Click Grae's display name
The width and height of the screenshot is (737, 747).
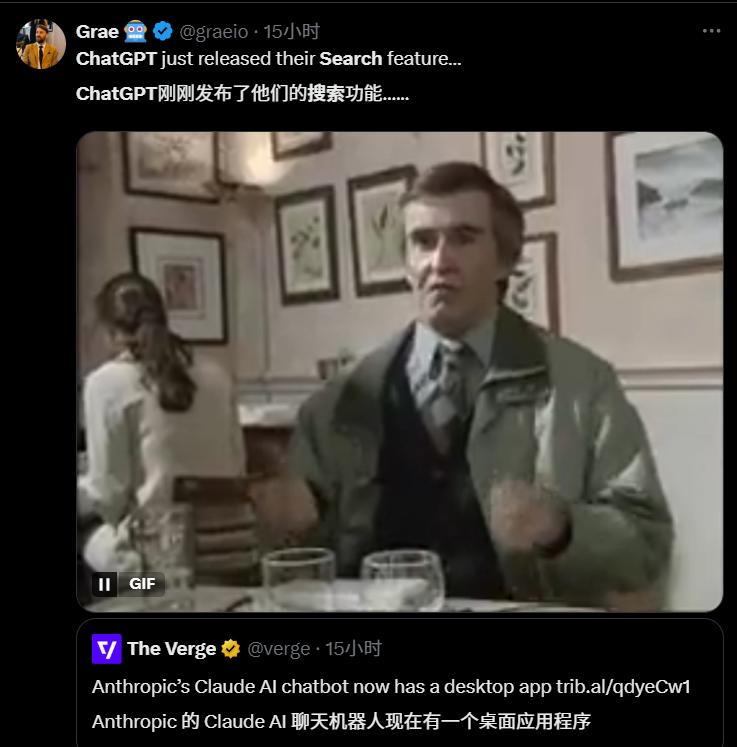pos(97,31)
